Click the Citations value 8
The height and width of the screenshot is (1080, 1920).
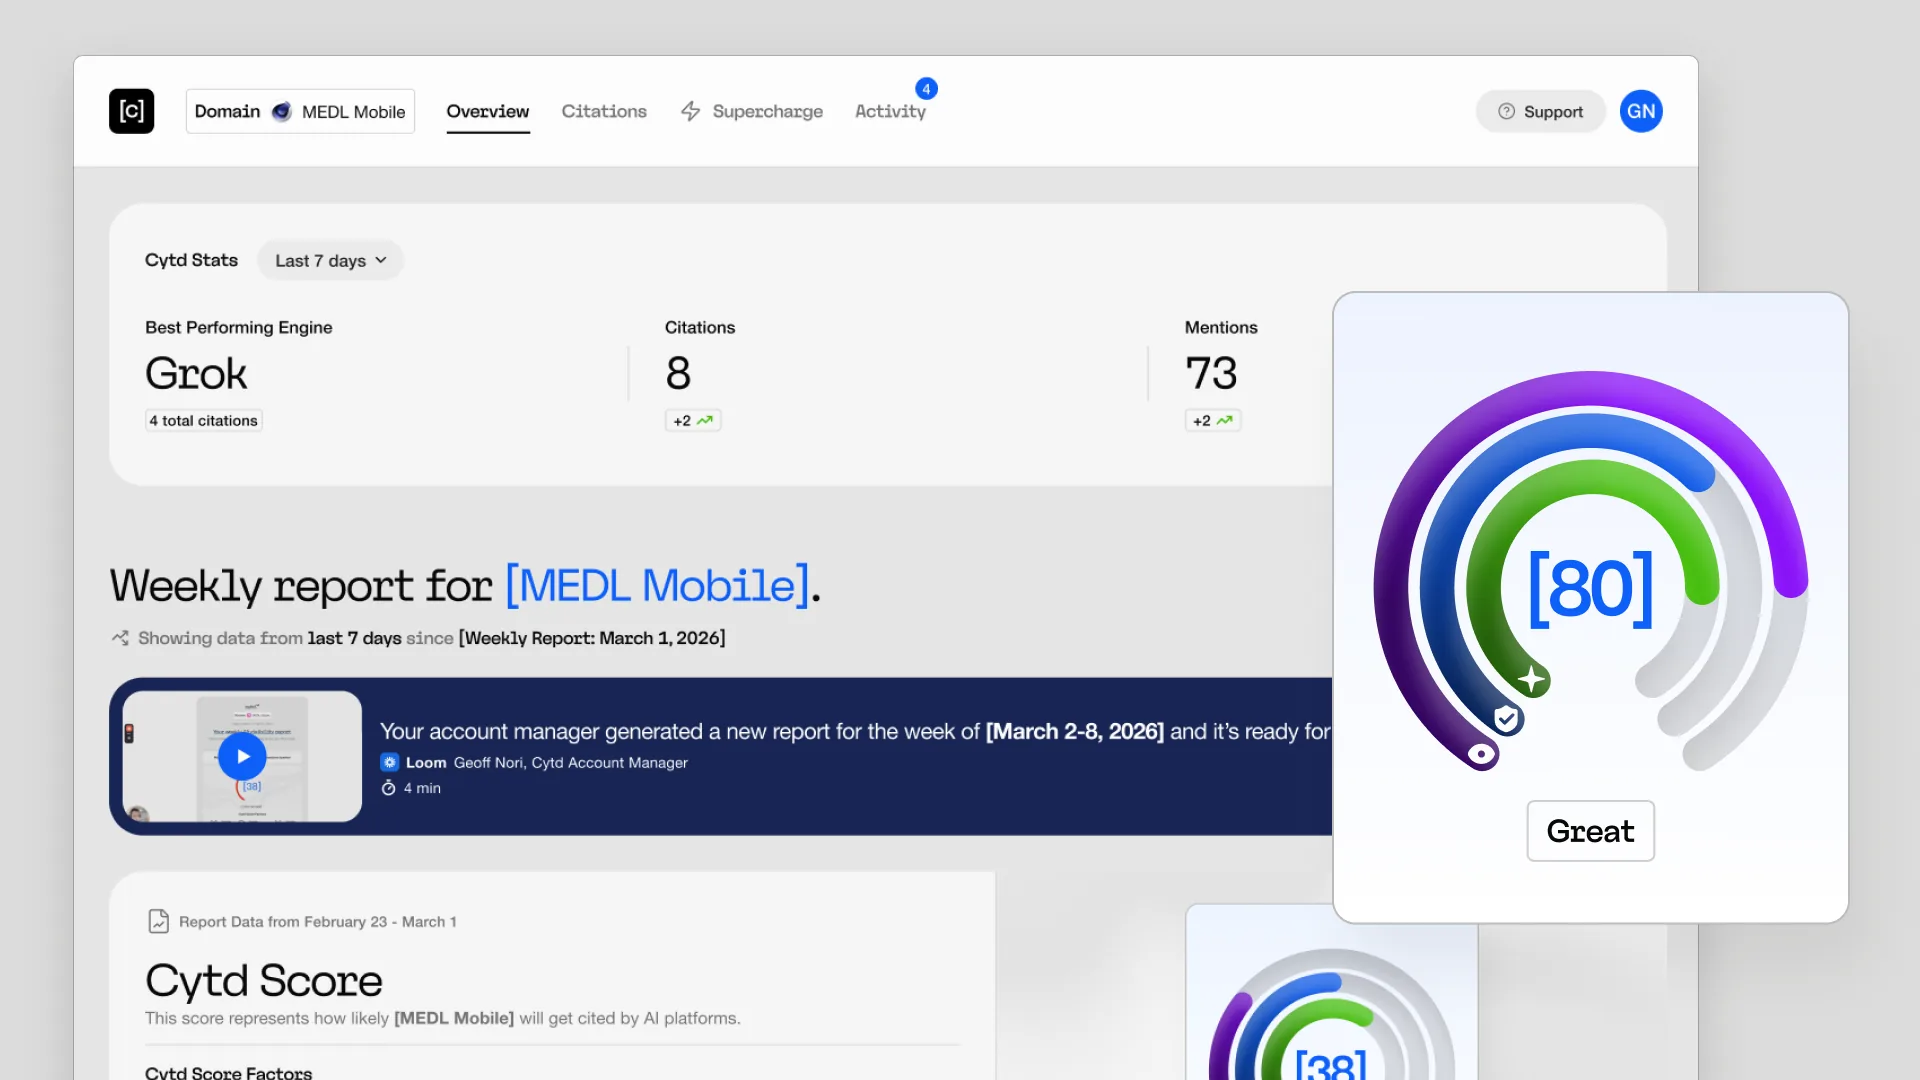tap(678, 373)
